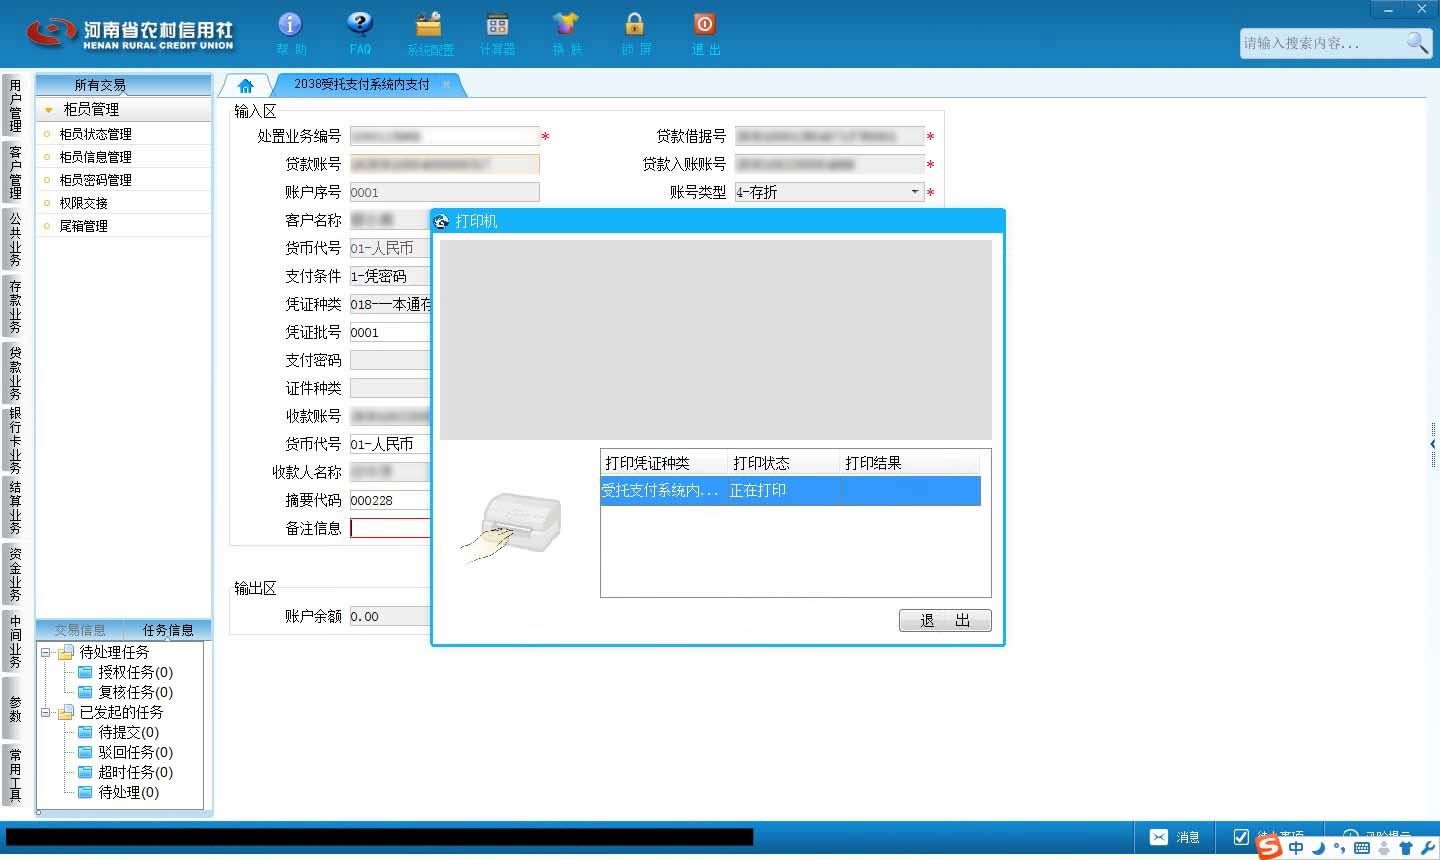Image resolution: width=1440 pixels, height=860 pixels.
Task: Open the 支付条件 1-凭密码 dropdown
Action: [x=390, y=276]
